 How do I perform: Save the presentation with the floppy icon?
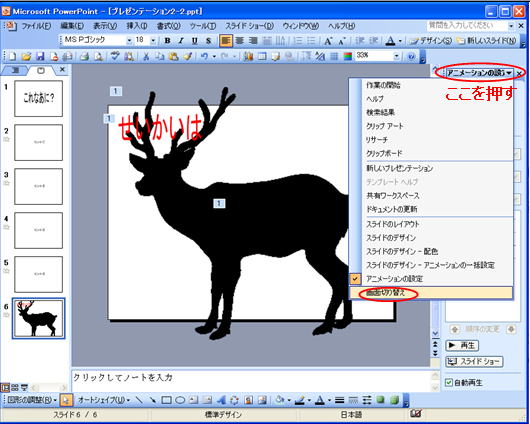pyautogui.click(x=40, y=56)
